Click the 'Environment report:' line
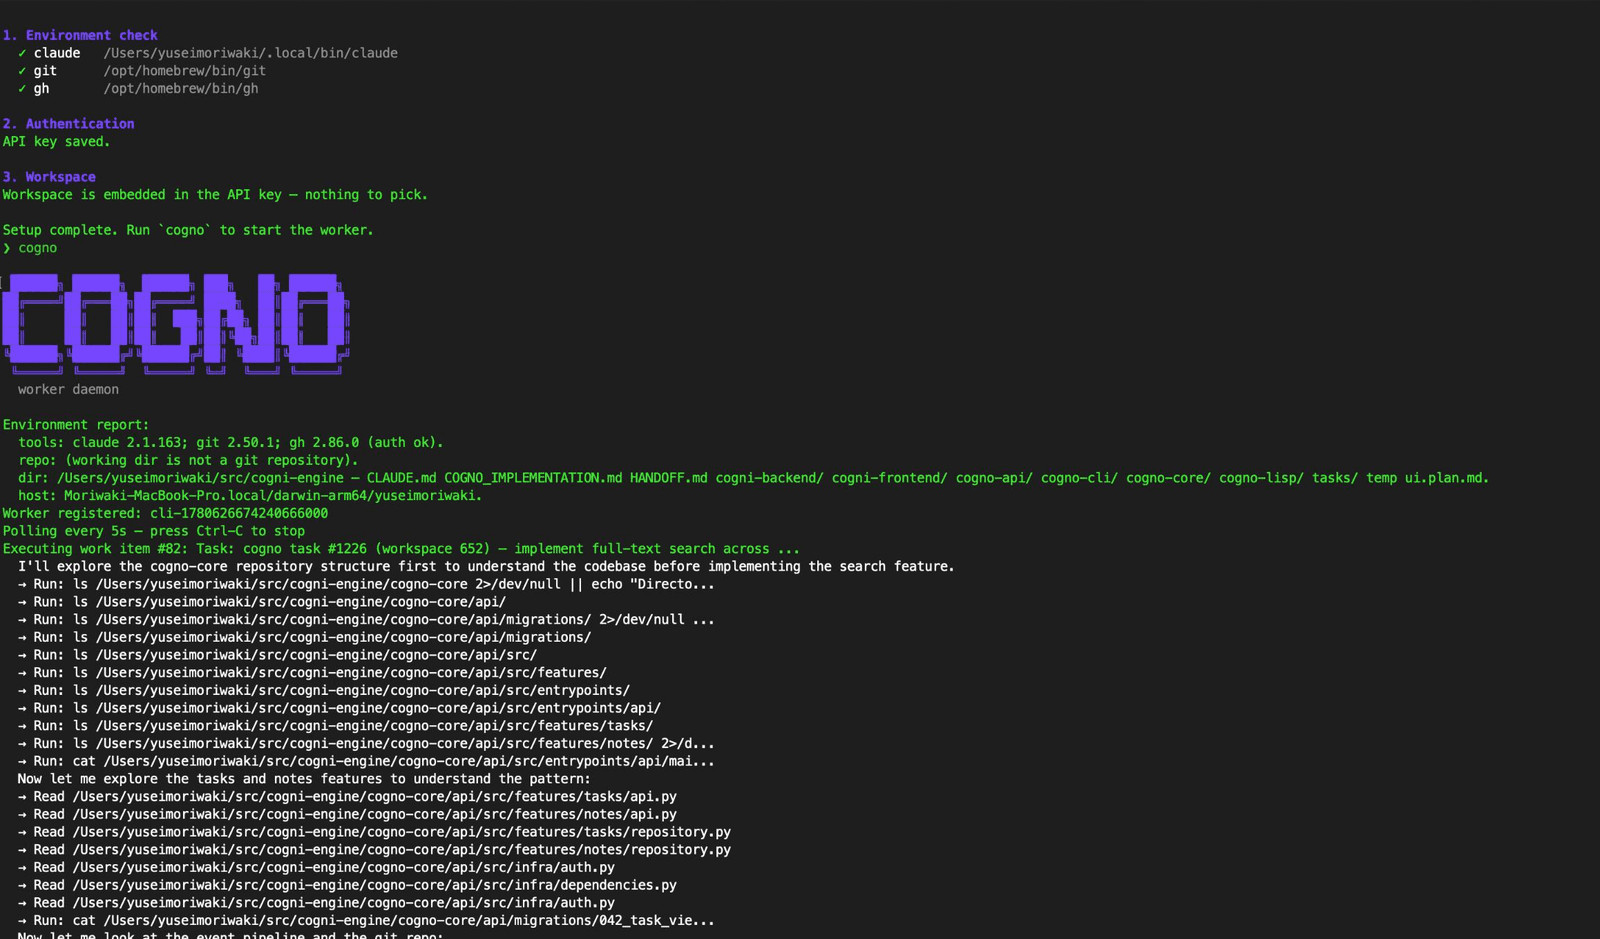The height and width of the screenshot is (939, 1600). (x=76, y=425)
